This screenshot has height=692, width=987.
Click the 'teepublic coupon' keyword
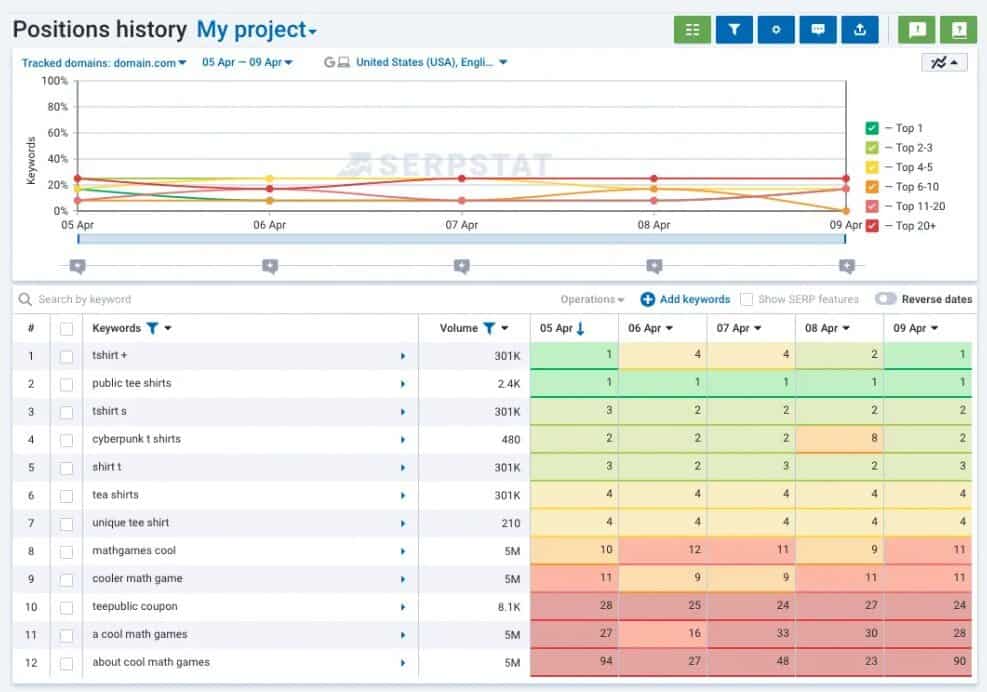[x=135, y=606]
